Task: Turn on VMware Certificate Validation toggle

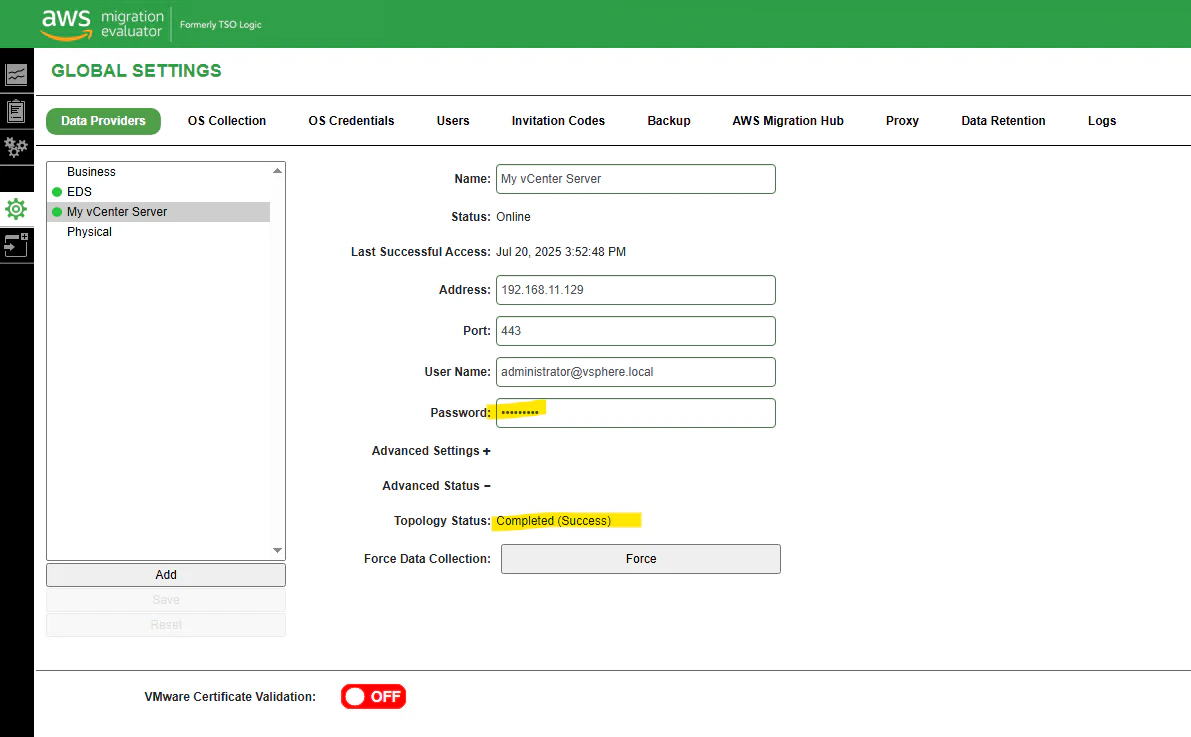Action: (x=373, y=697)
